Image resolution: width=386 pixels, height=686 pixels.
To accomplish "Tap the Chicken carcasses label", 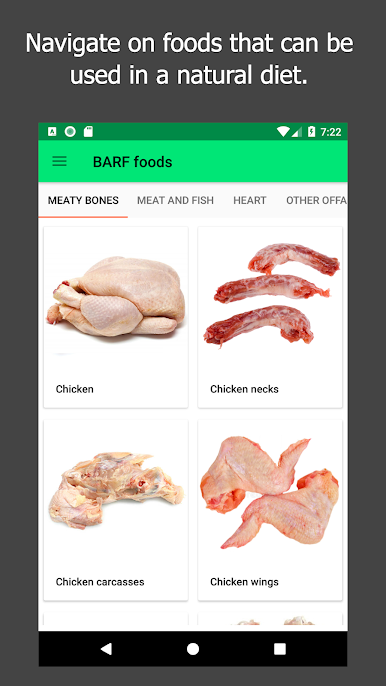I will pos(100,582).
